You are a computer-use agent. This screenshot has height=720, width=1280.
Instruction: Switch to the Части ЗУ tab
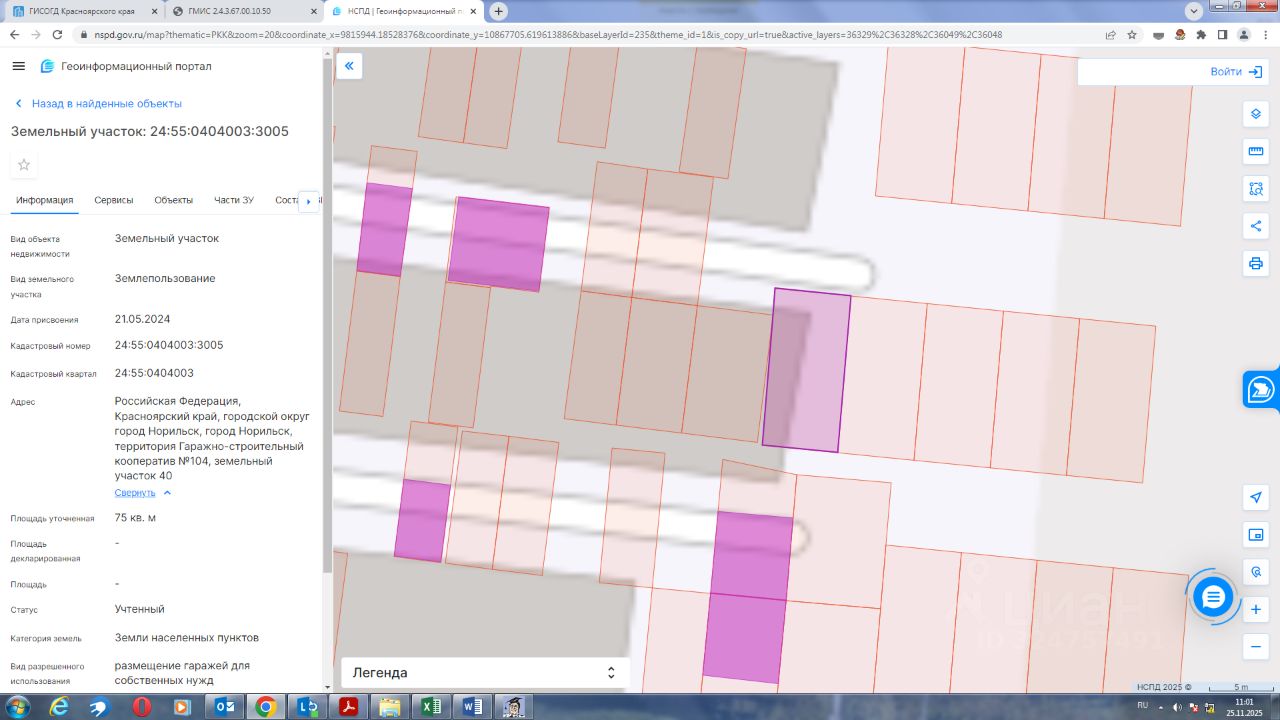234,200
